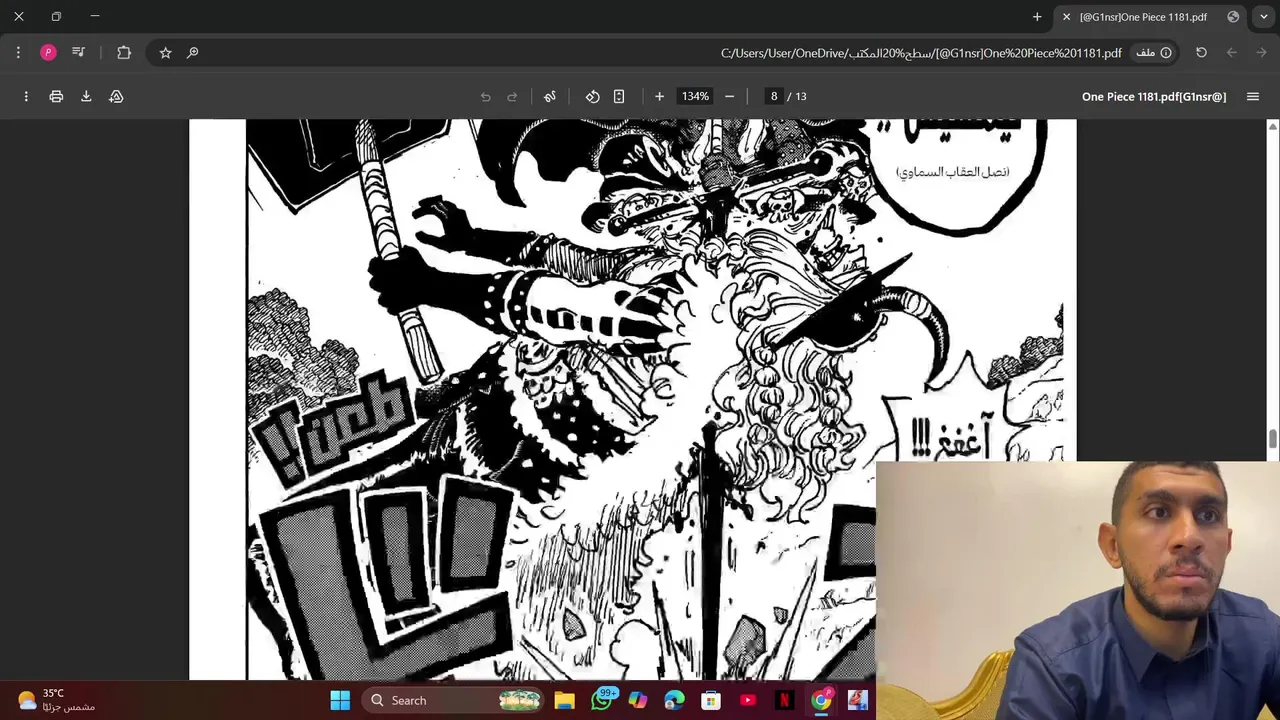Open Microsoft Edge from the taskbar
The width and height of the screenshot is (1280, 720).
674,700
